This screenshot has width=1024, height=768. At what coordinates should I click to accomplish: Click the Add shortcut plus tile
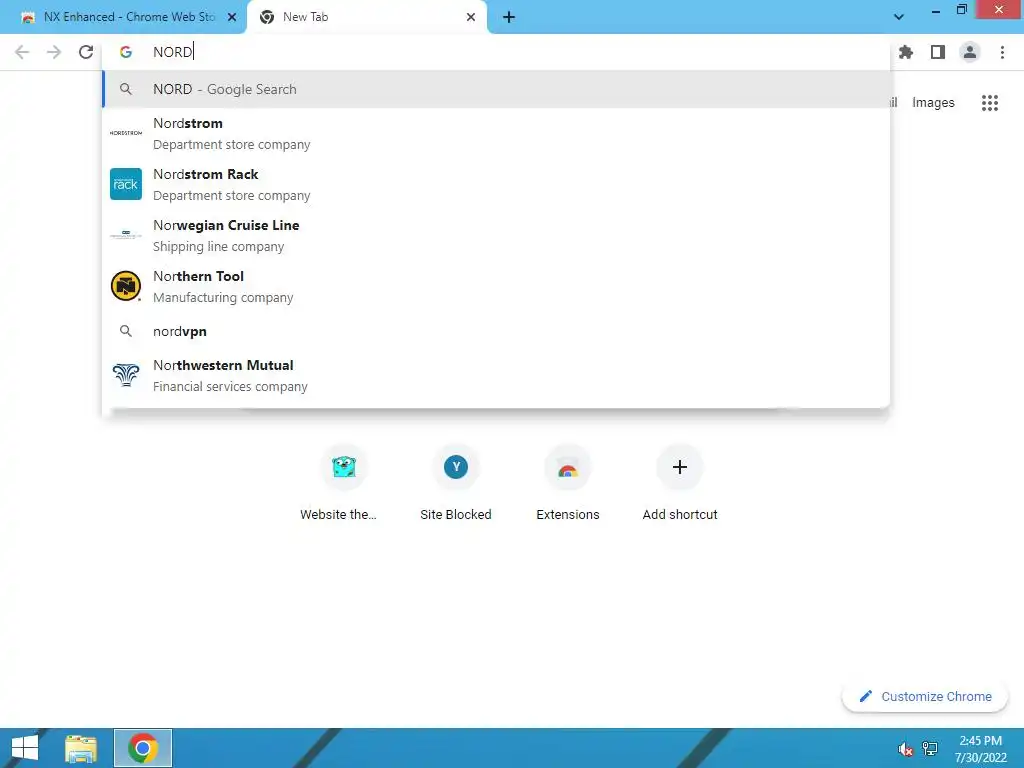pos(680,483)
